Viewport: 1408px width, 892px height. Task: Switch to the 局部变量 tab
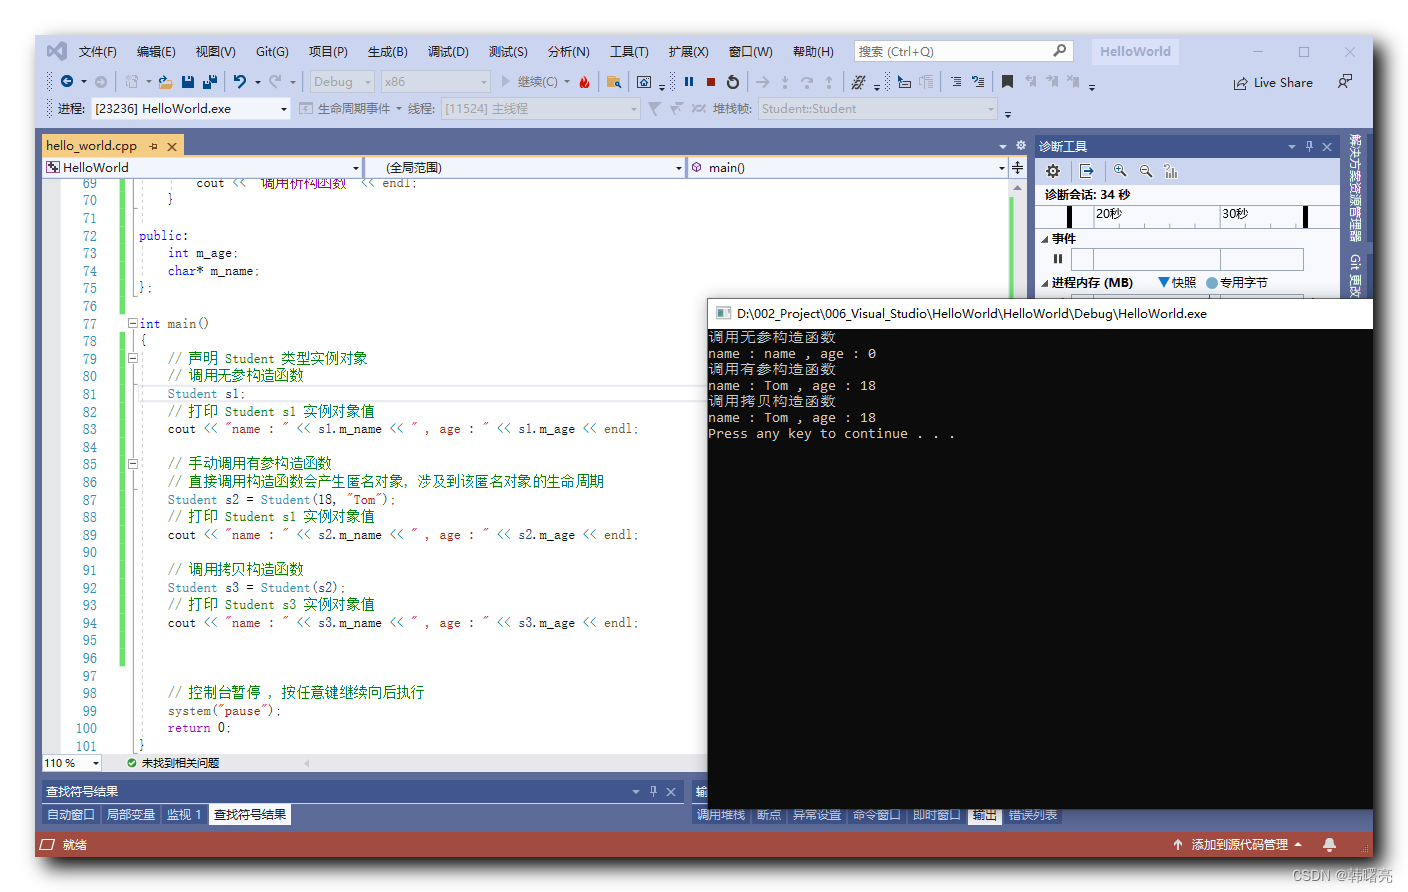click(x=131, y=815)
